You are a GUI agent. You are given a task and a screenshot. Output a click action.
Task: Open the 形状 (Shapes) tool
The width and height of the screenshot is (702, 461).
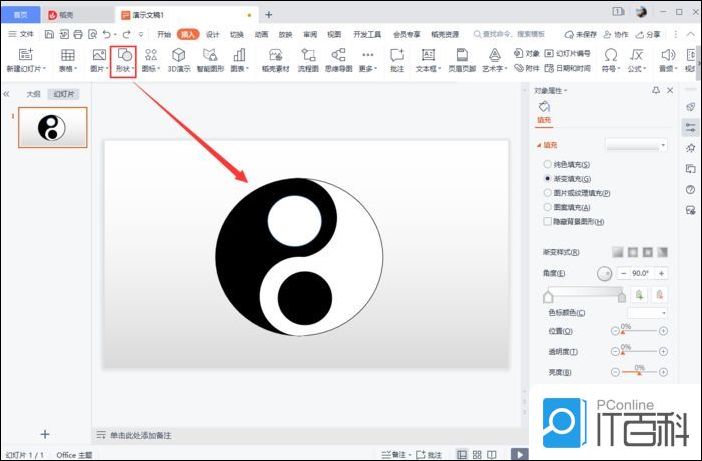pyautogui.click(x=124, y=60)
